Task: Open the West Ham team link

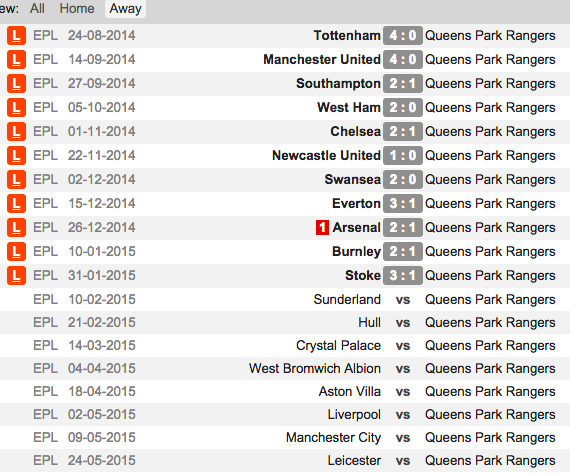Action: [349, 108]
